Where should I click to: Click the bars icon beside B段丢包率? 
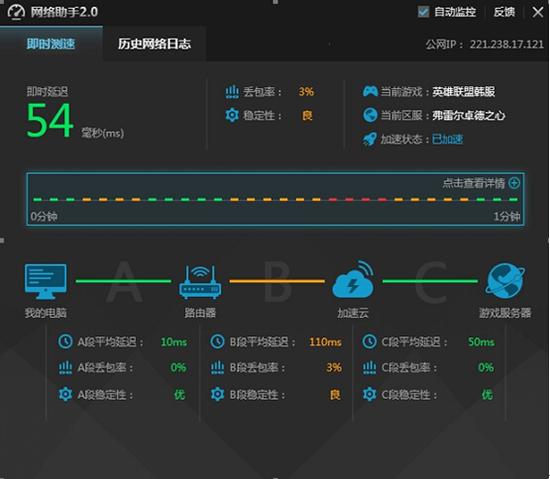217,367
